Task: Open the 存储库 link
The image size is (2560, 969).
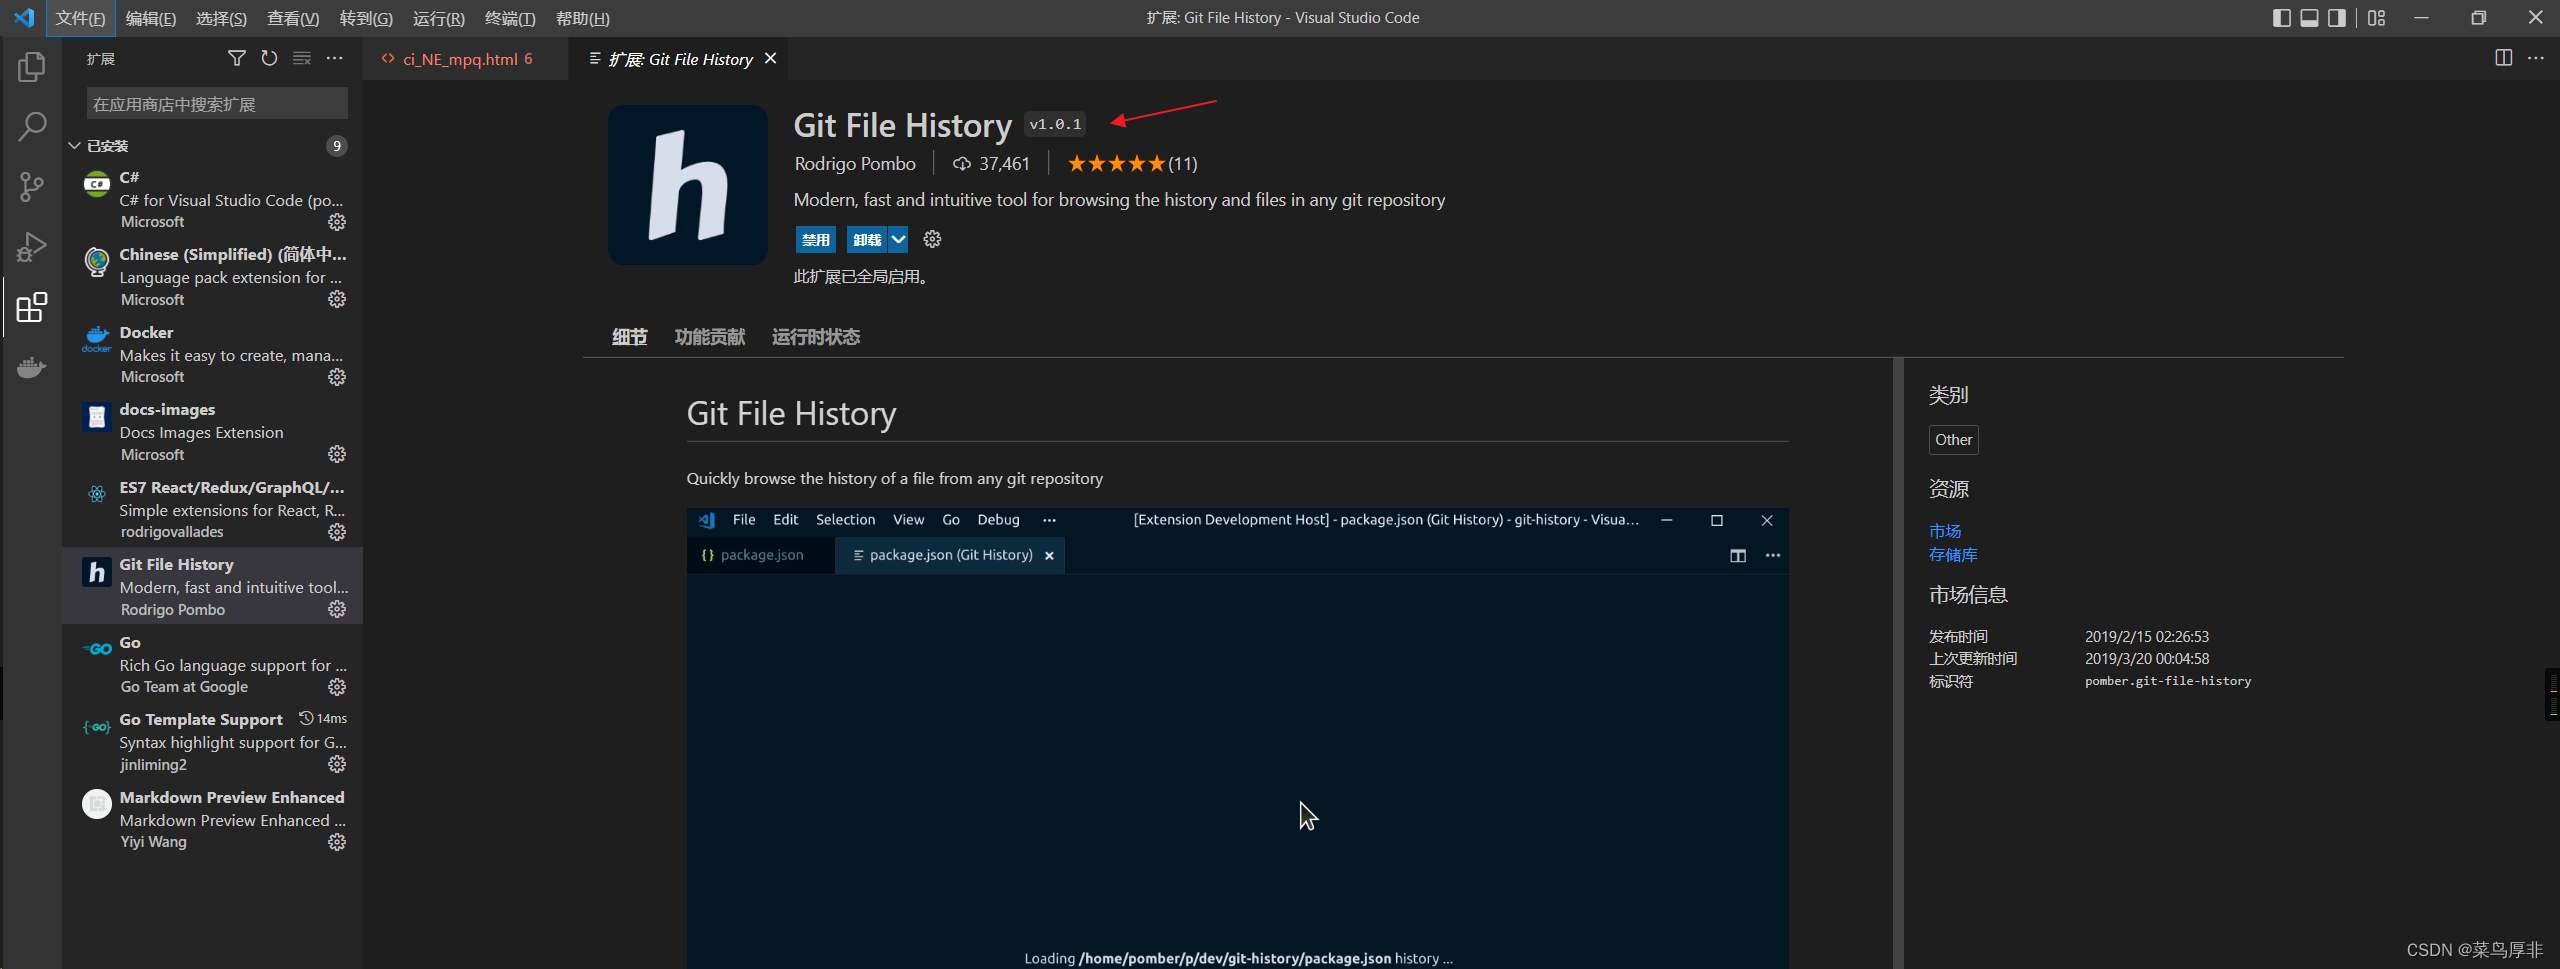Action: [x=1952, y=554]
